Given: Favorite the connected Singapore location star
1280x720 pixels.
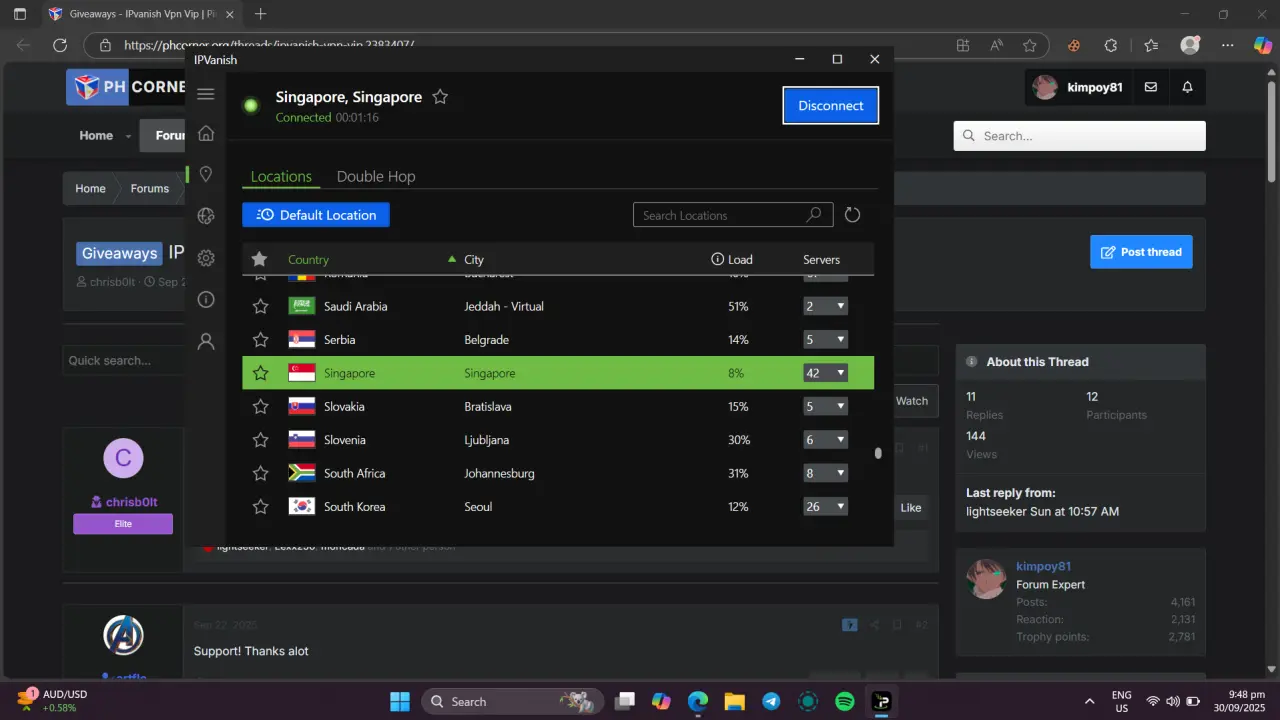Looking at the screenshot, I should pyautogui.click(x=440, y=97).
